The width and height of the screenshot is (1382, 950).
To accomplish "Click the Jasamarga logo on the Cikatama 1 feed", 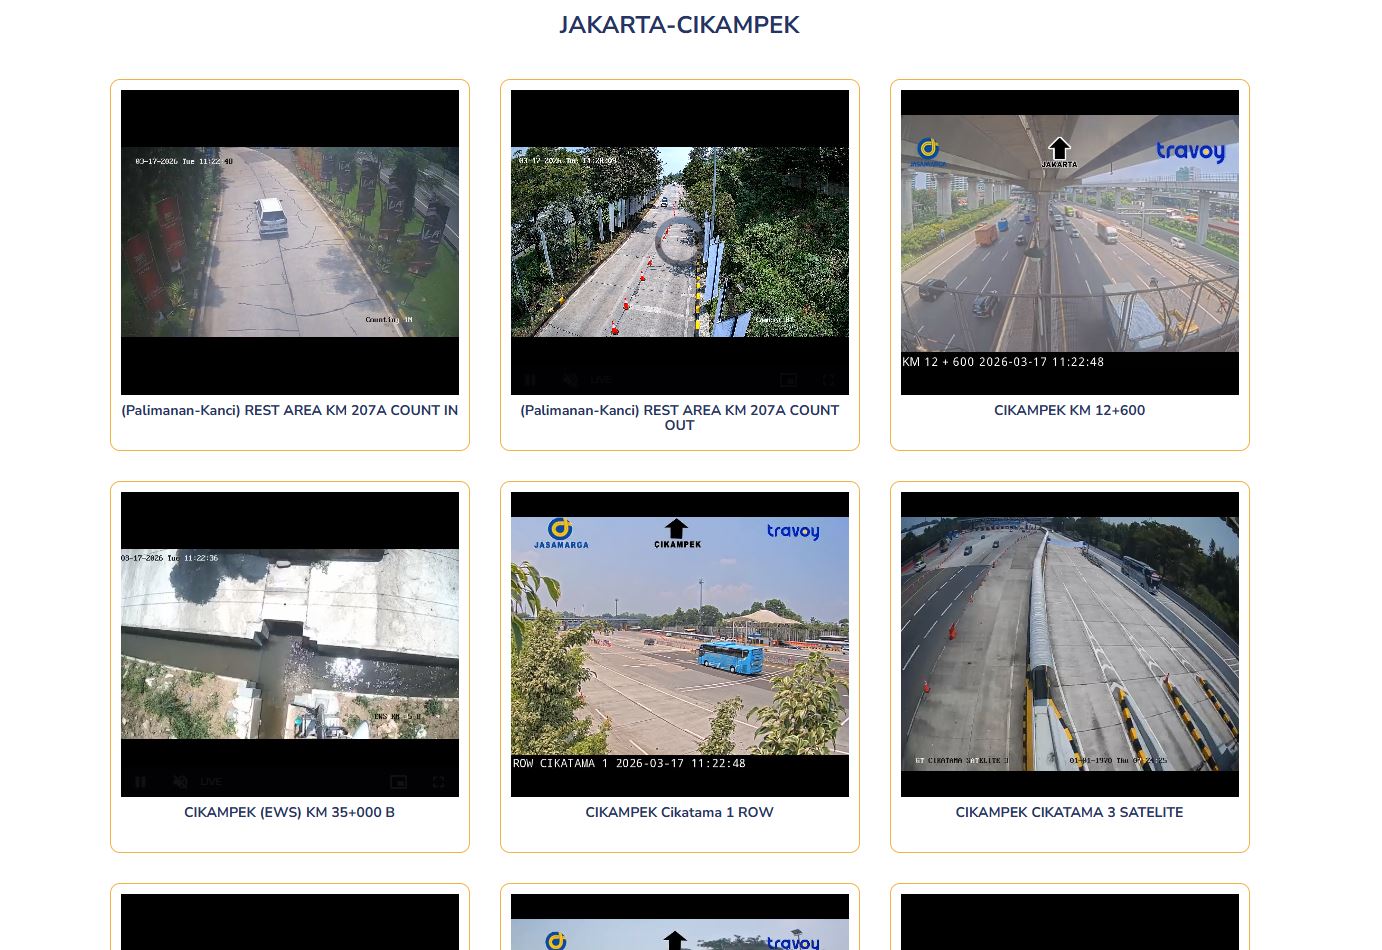I will pos(560,533).
